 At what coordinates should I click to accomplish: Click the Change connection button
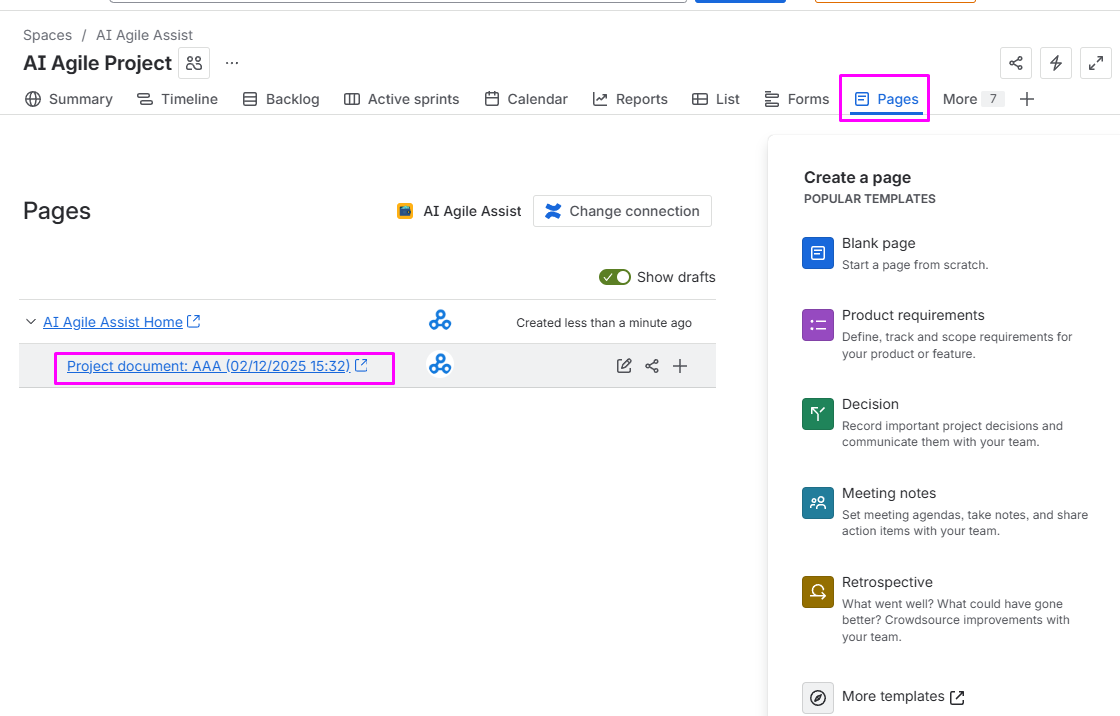pos(622,211)
